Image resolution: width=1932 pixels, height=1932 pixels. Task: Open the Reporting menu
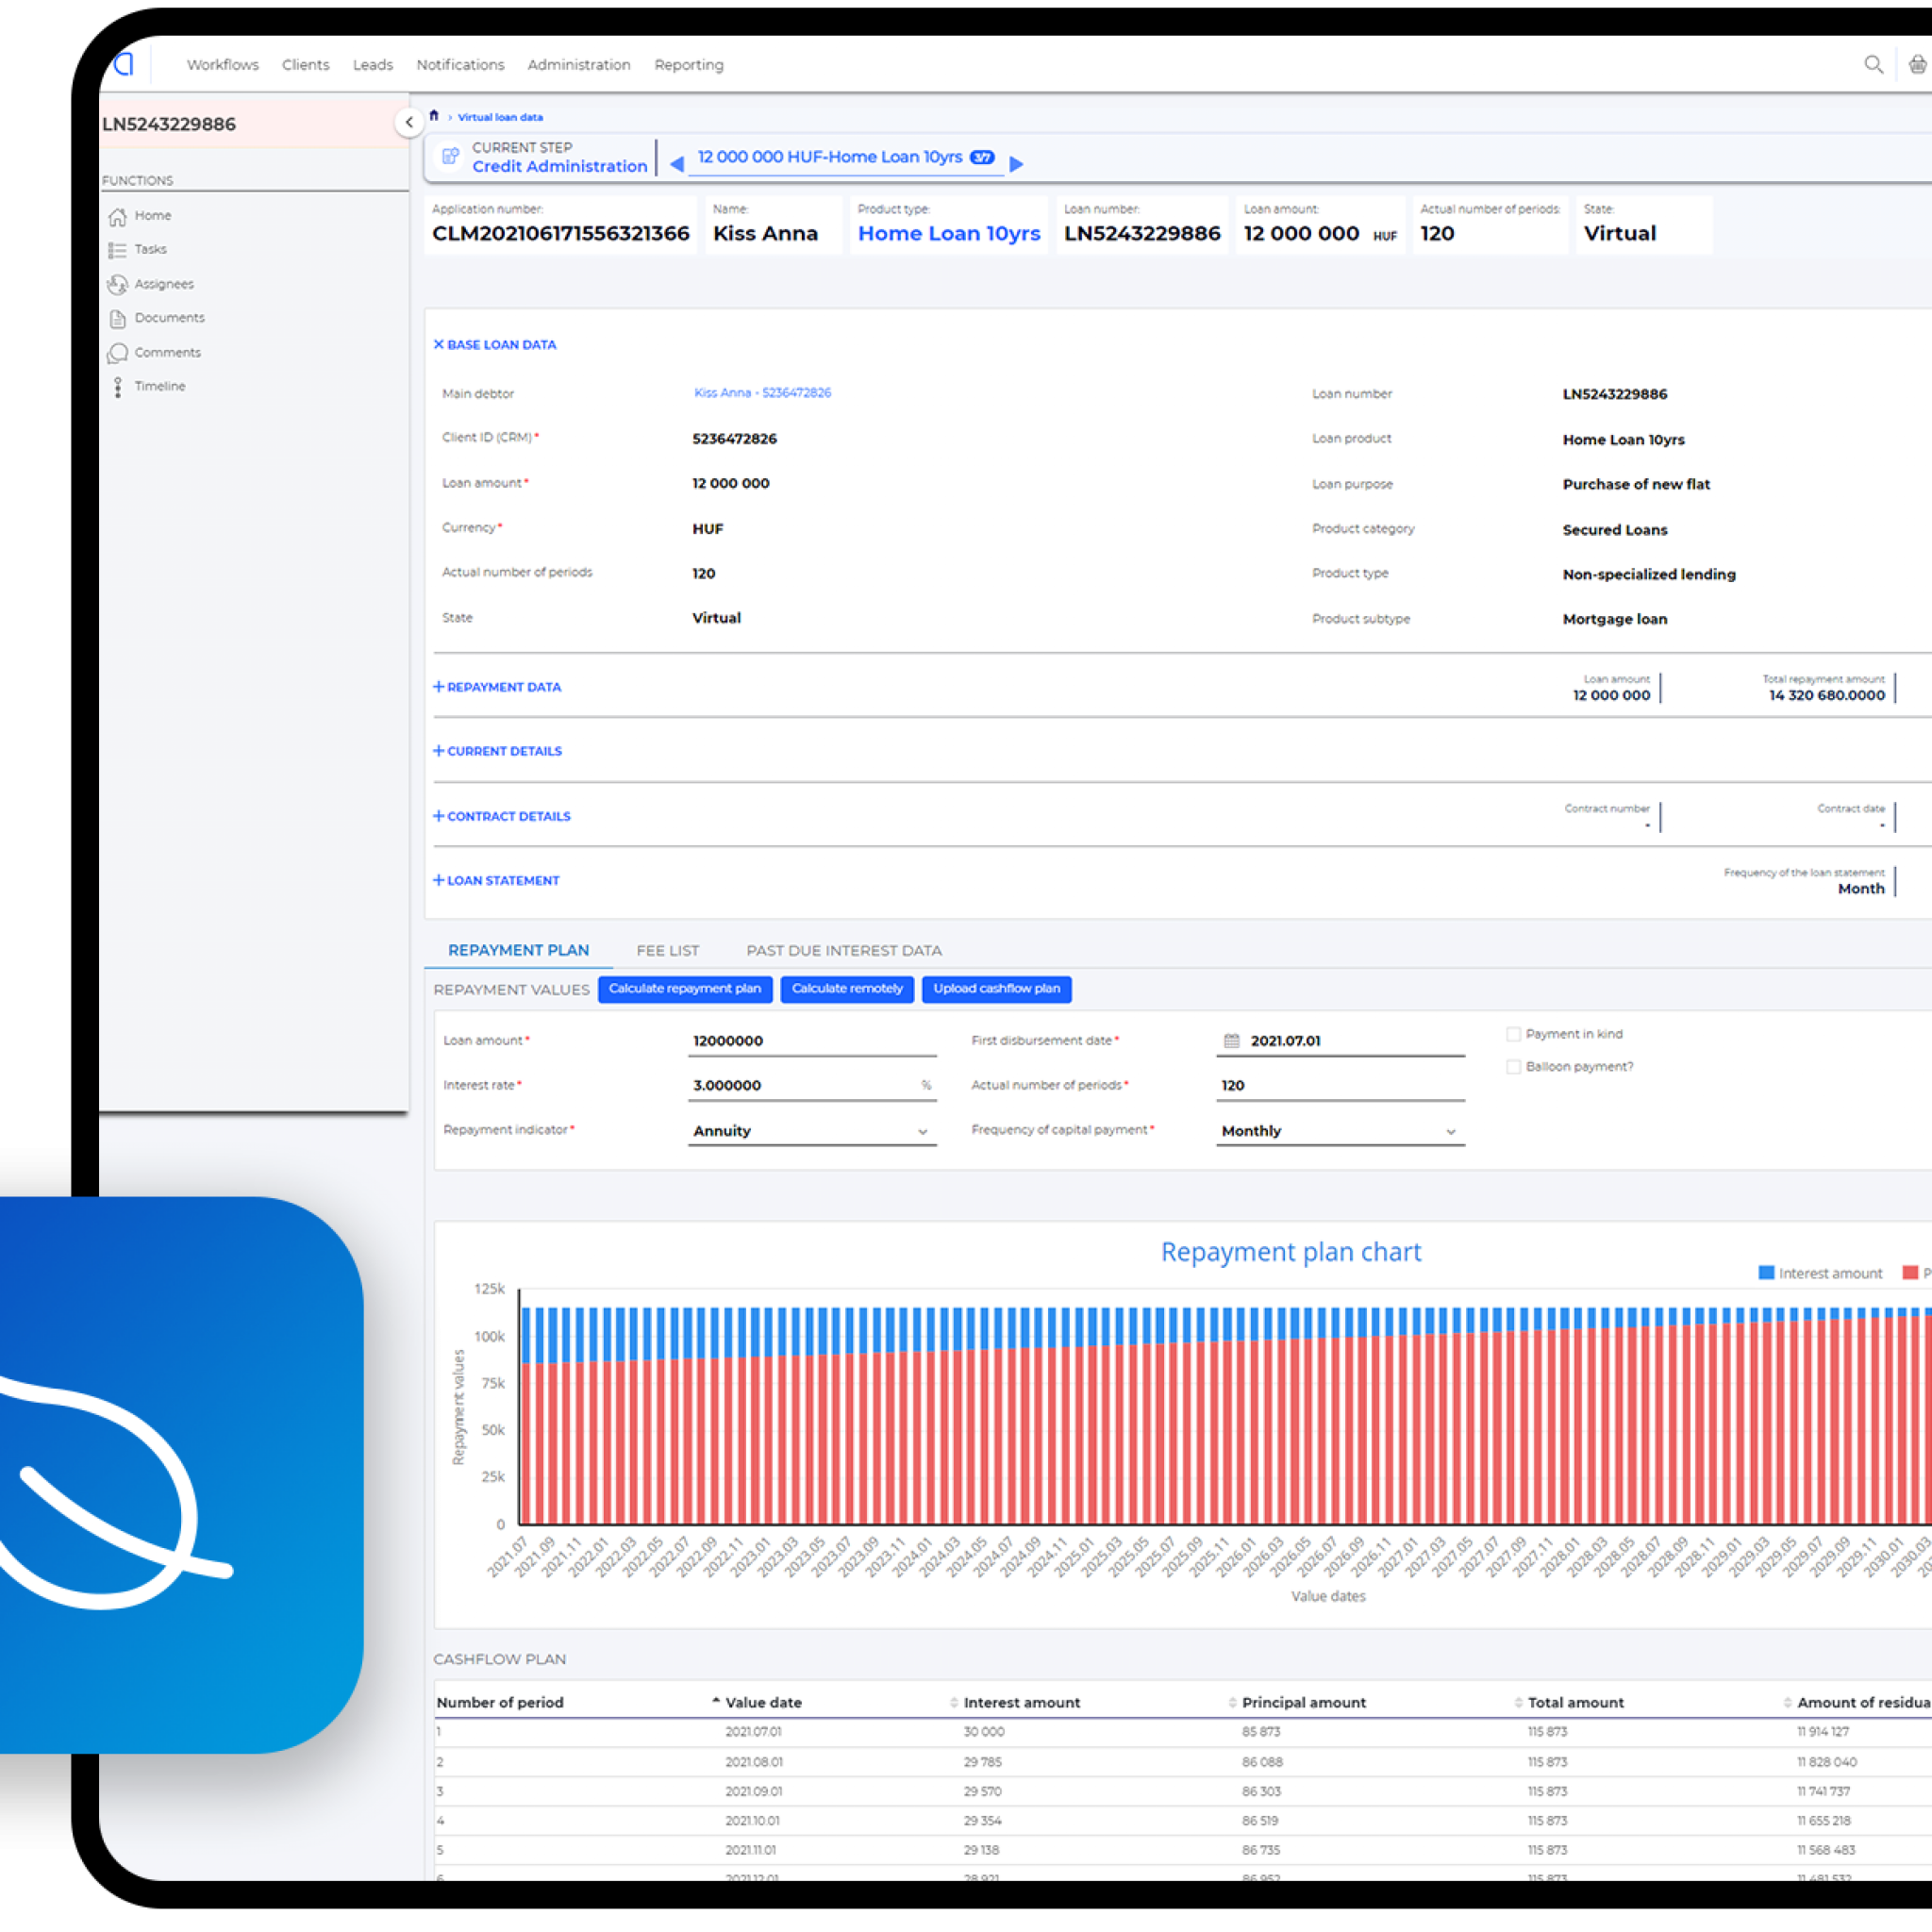point(688,65)
